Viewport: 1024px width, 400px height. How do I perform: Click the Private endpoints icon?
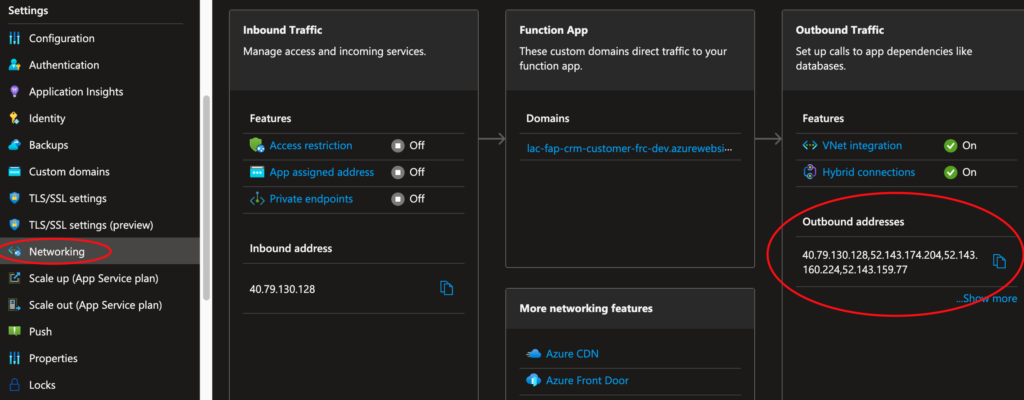coord(257,199)
